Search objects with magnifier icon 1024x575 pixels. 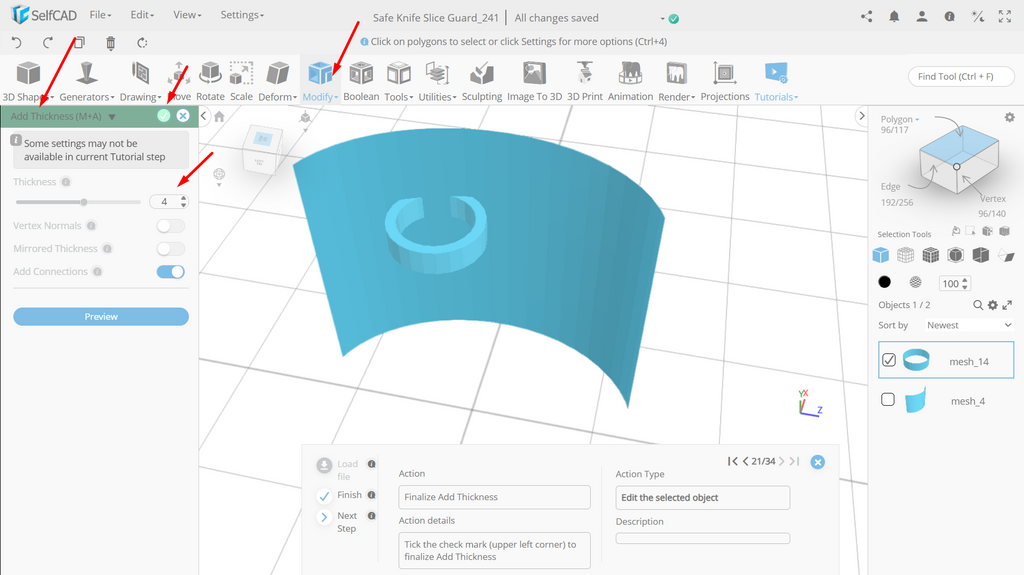[x=978, y=305]
